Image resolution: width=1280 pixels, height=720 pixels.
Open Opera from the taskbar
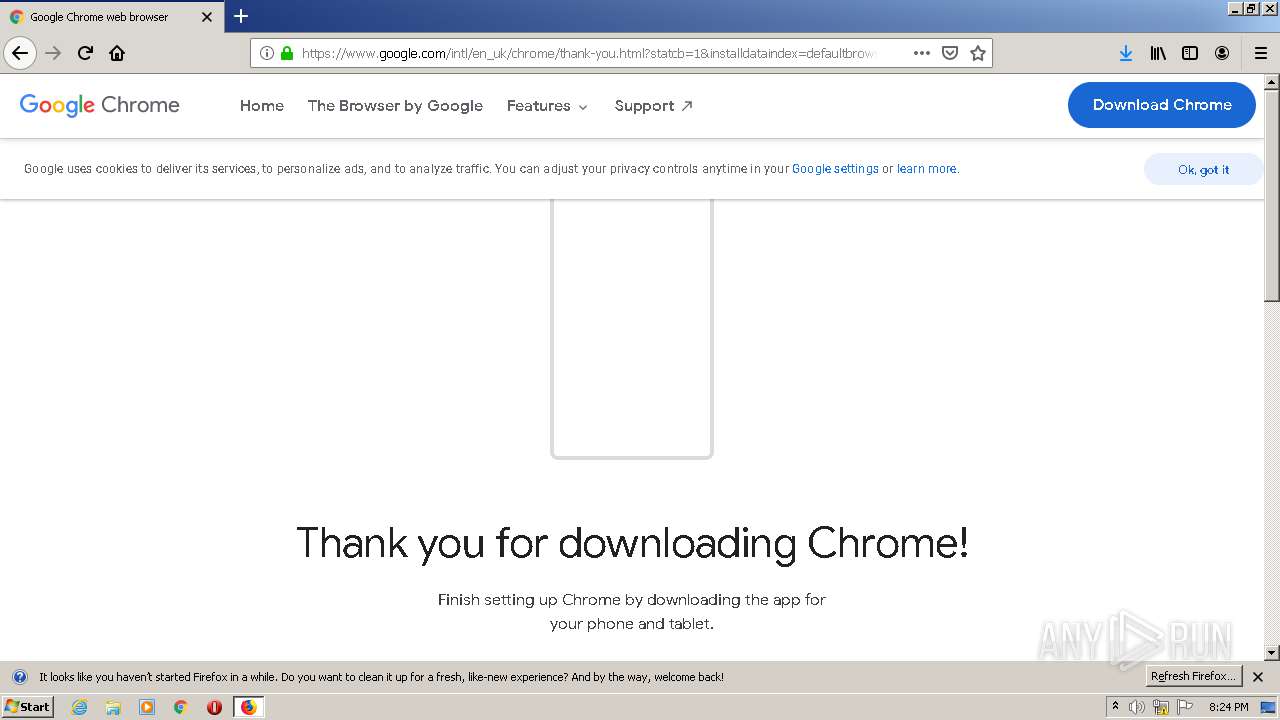tap(214, 707)
